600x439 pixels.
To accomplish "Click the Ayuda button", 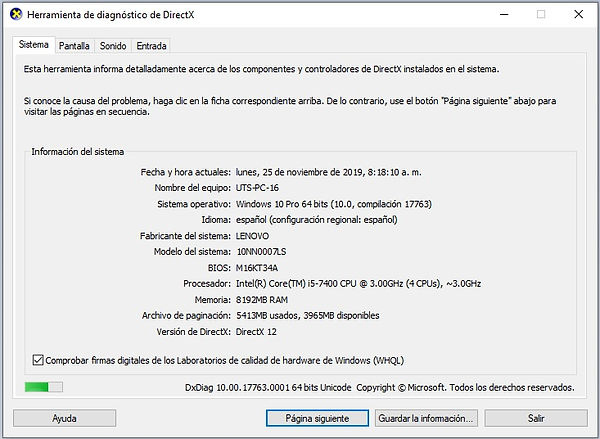I will pos(64,418).
